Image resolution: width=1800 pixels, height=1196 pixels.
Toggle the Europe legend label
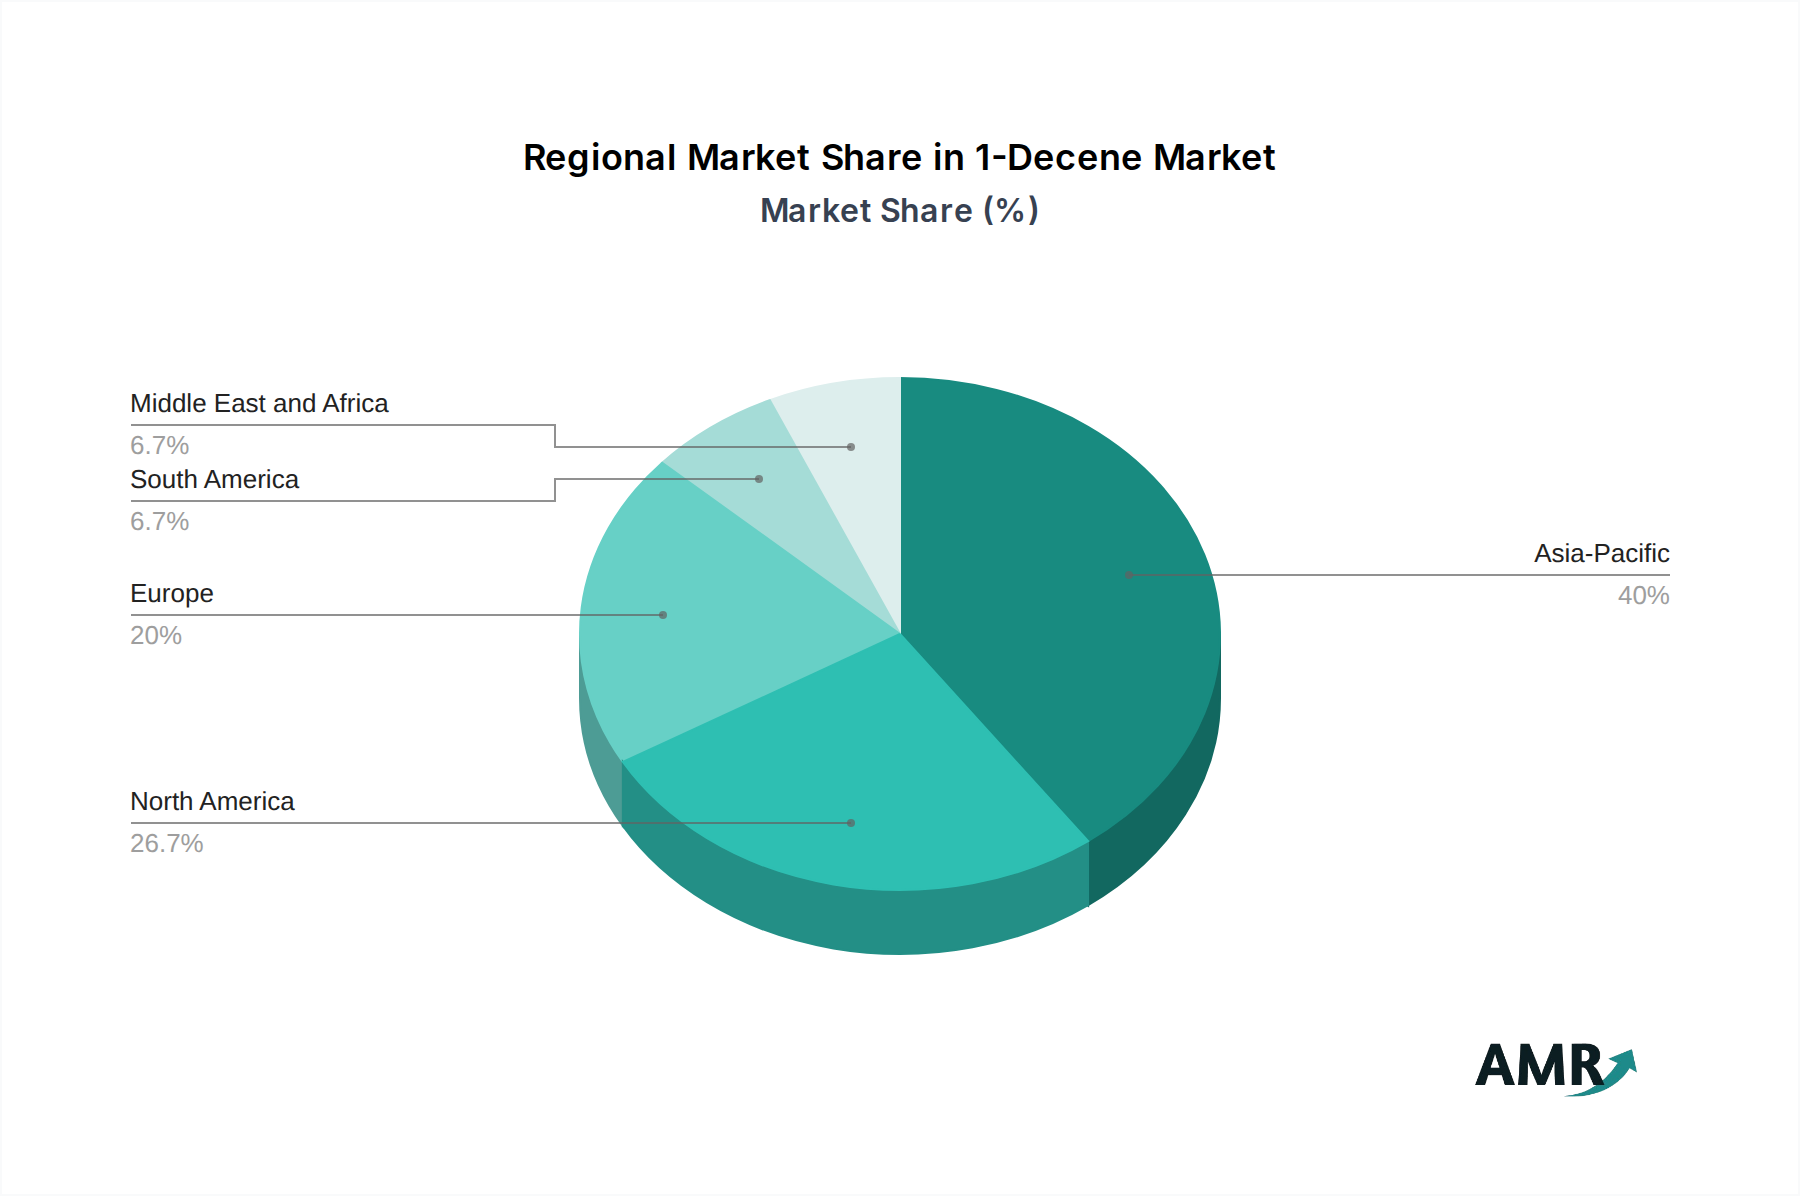pos(171,594)
